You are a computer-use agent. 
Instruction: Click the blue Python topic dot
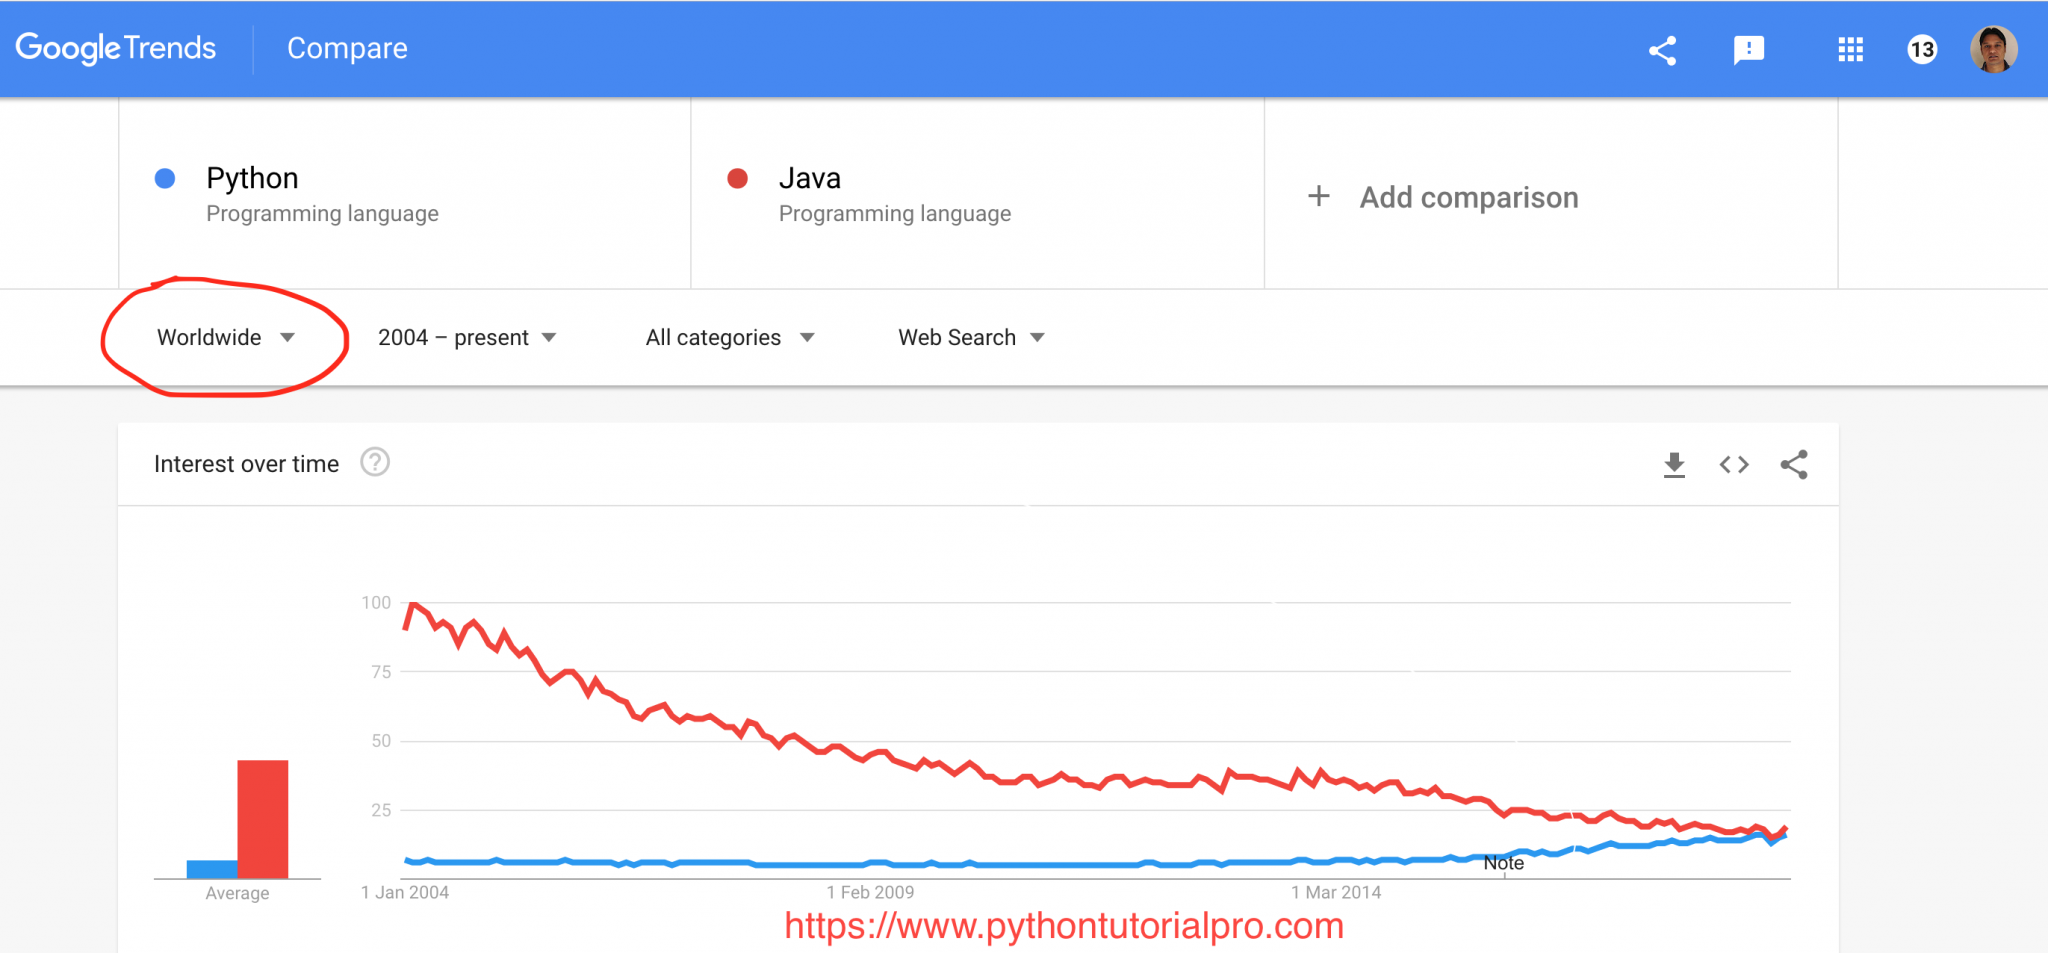coord(163,178)
